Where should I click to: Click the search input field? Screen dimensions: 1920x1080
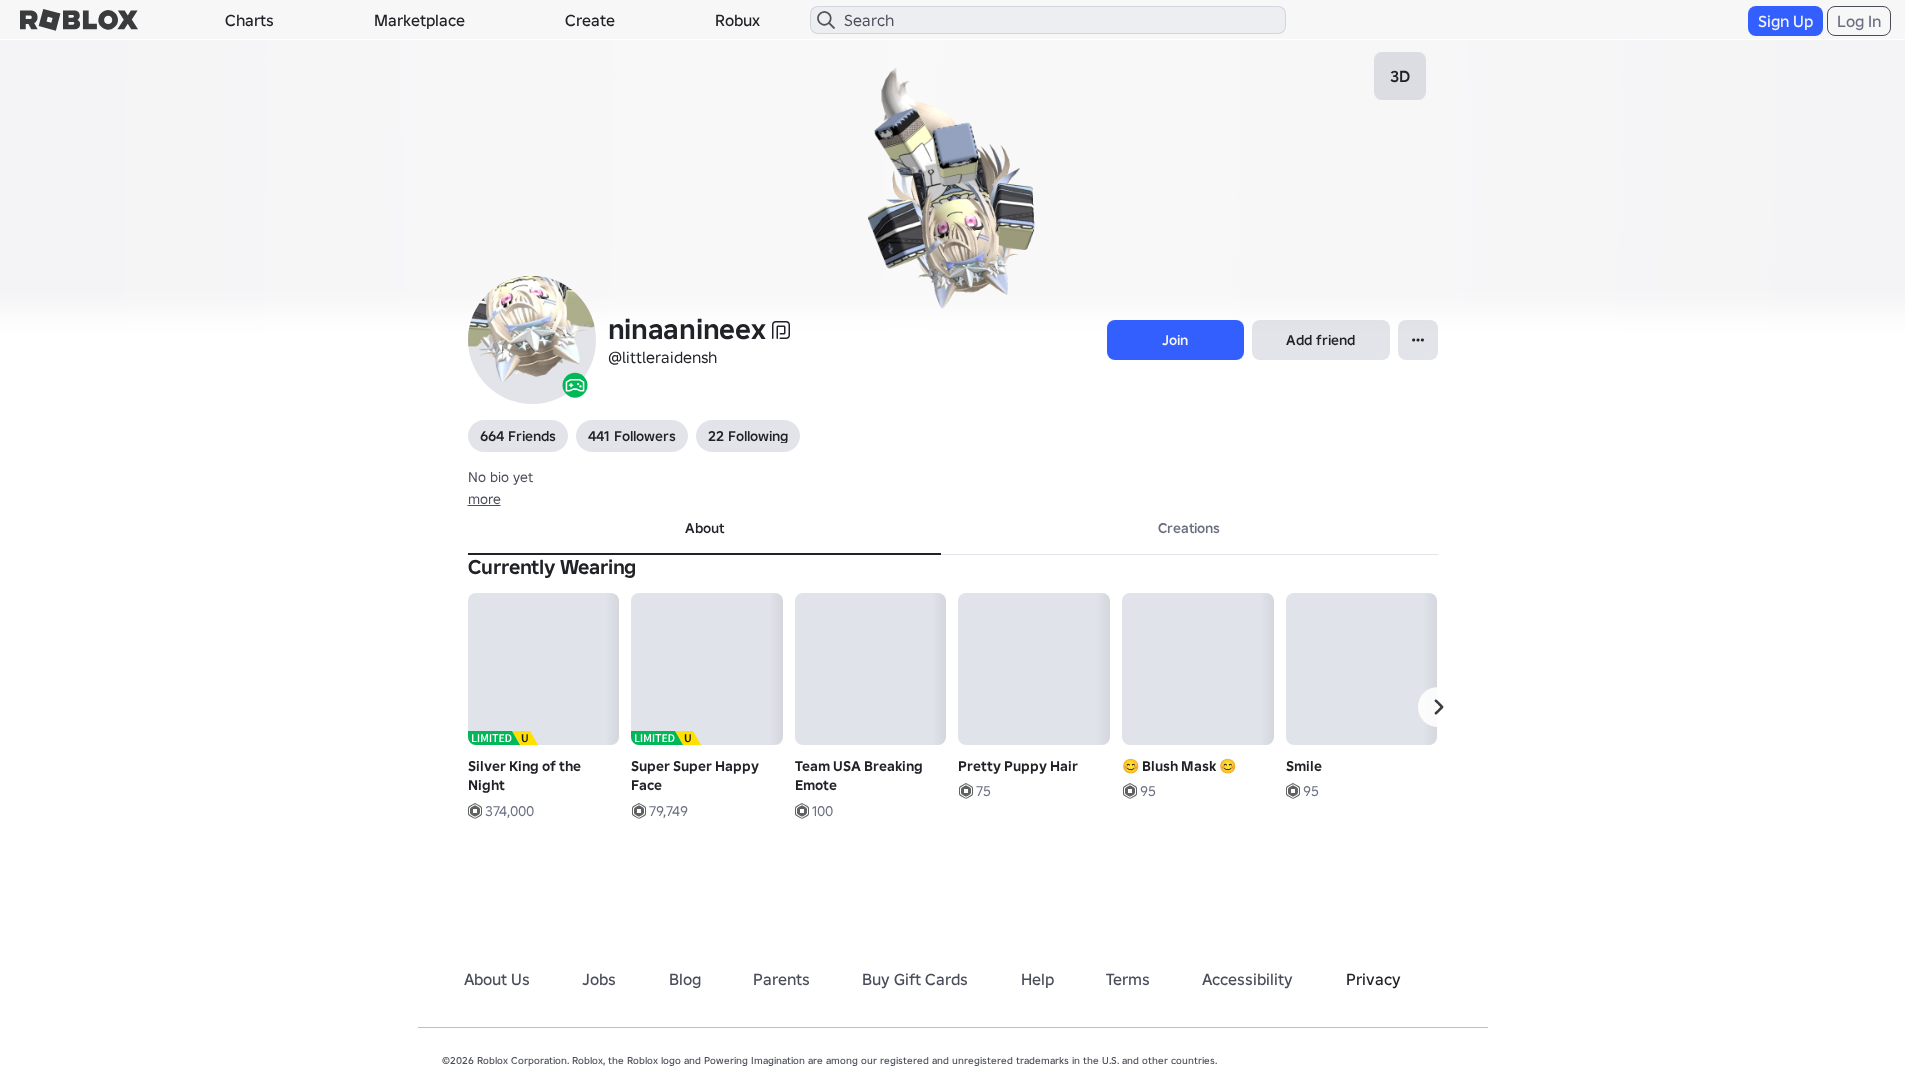click(x=1048, y=20)
